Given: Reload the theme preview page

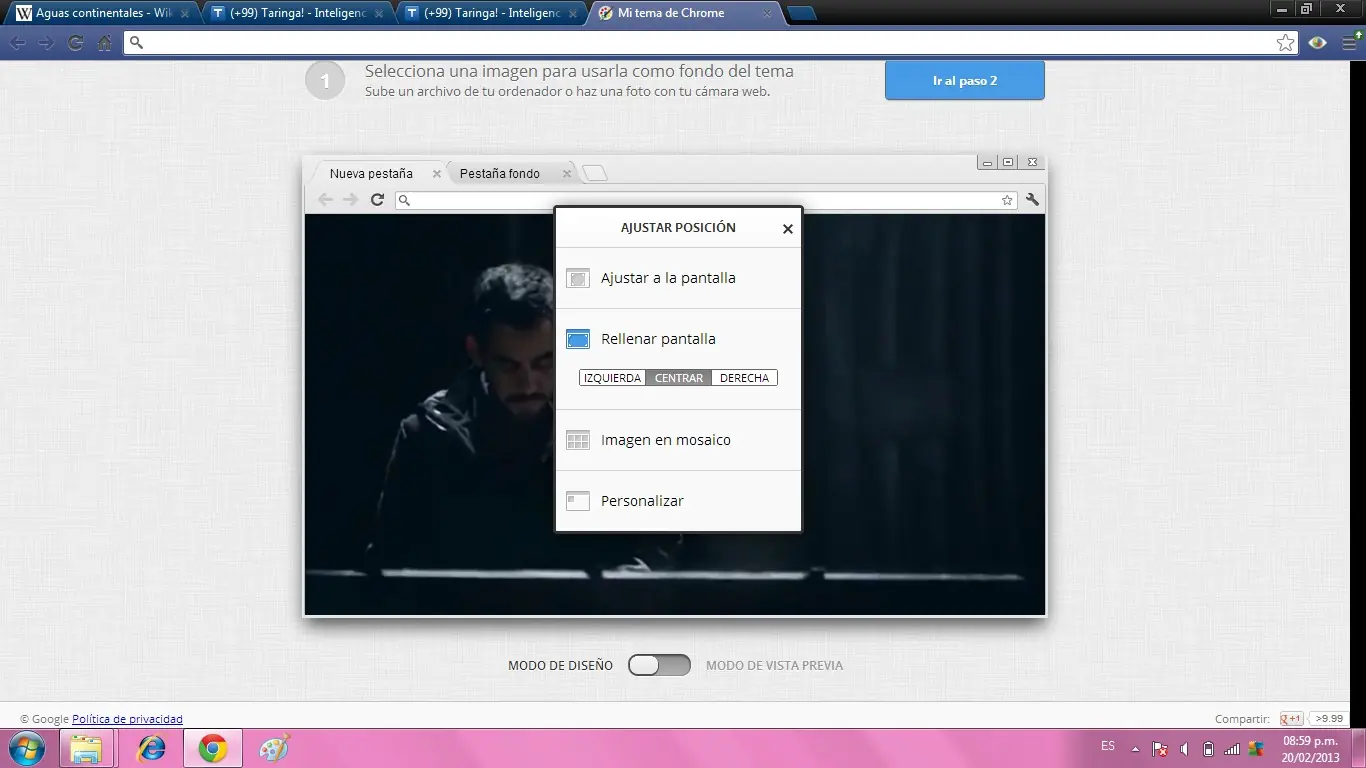Looking at the screenshot, I should tap(377, 200).
